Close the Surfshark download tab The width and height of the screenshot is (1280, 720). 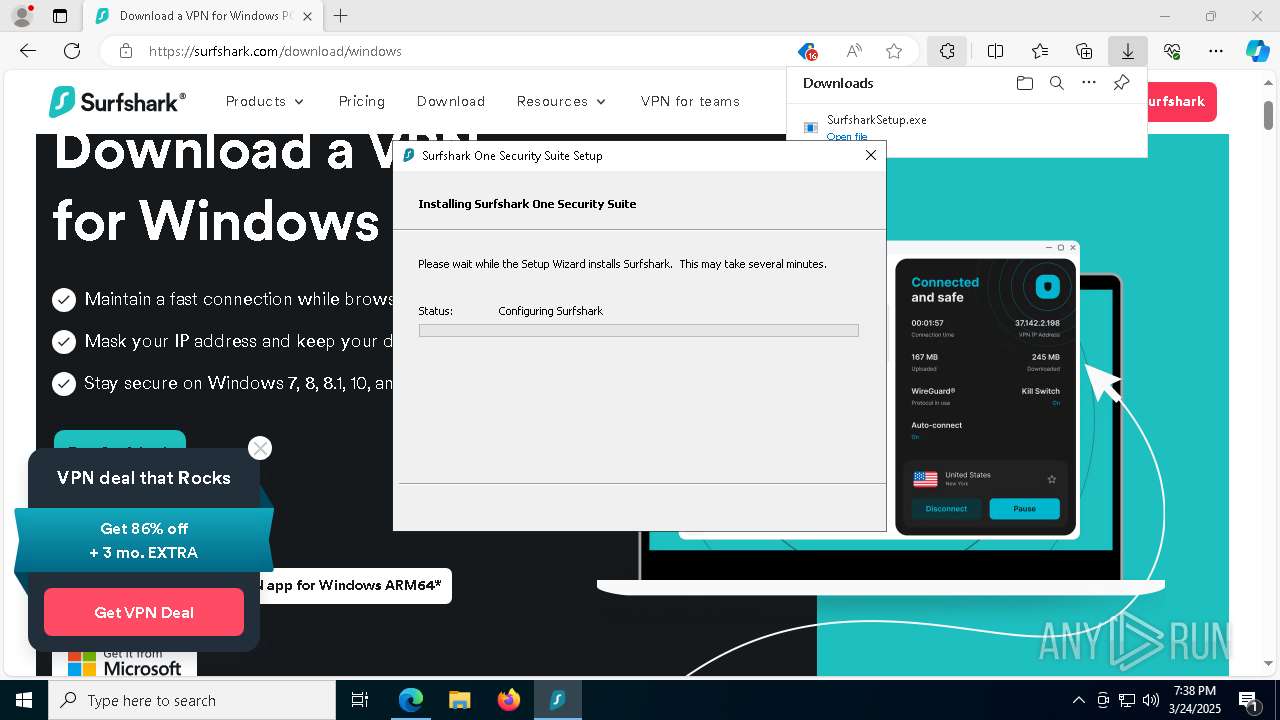pyautogui.click(x=307, y=16)
